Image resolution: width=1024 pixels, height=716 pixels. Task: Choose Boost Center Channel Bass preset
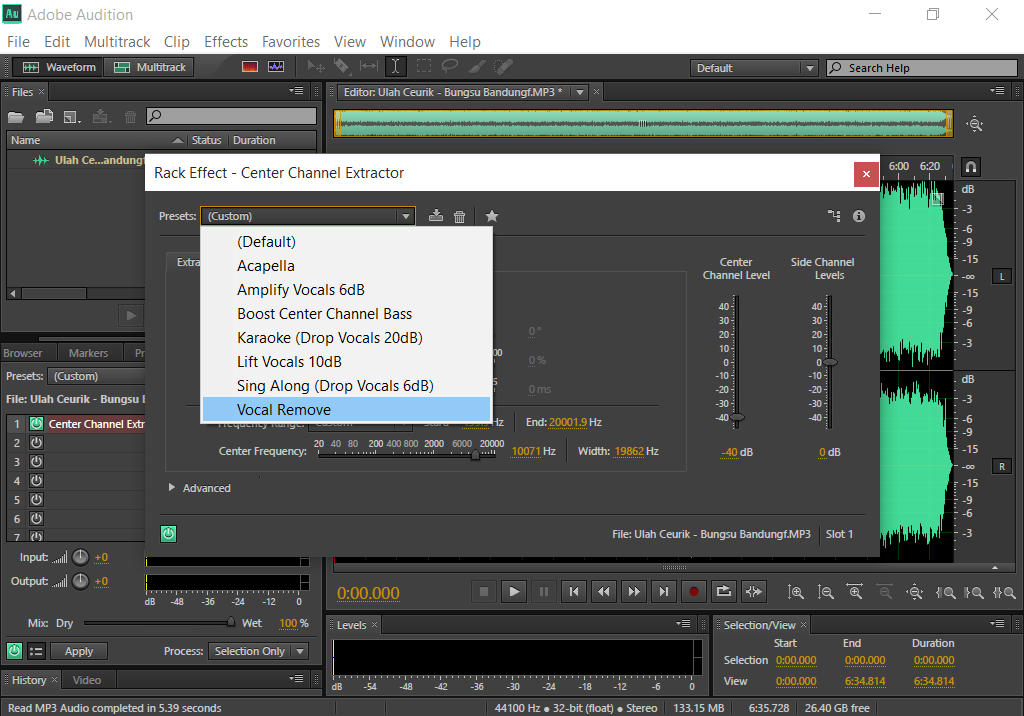pos(346,314)
